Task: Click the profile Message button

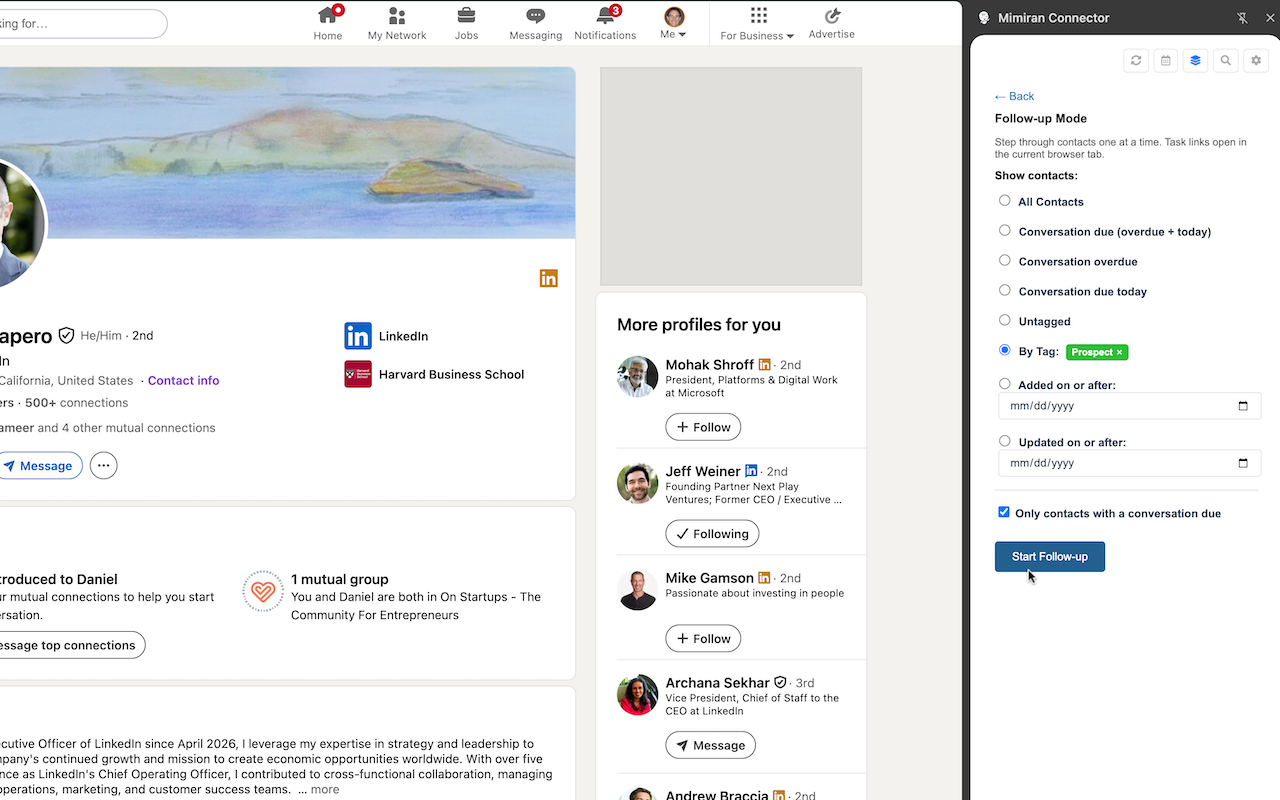Action: [38, 465]
